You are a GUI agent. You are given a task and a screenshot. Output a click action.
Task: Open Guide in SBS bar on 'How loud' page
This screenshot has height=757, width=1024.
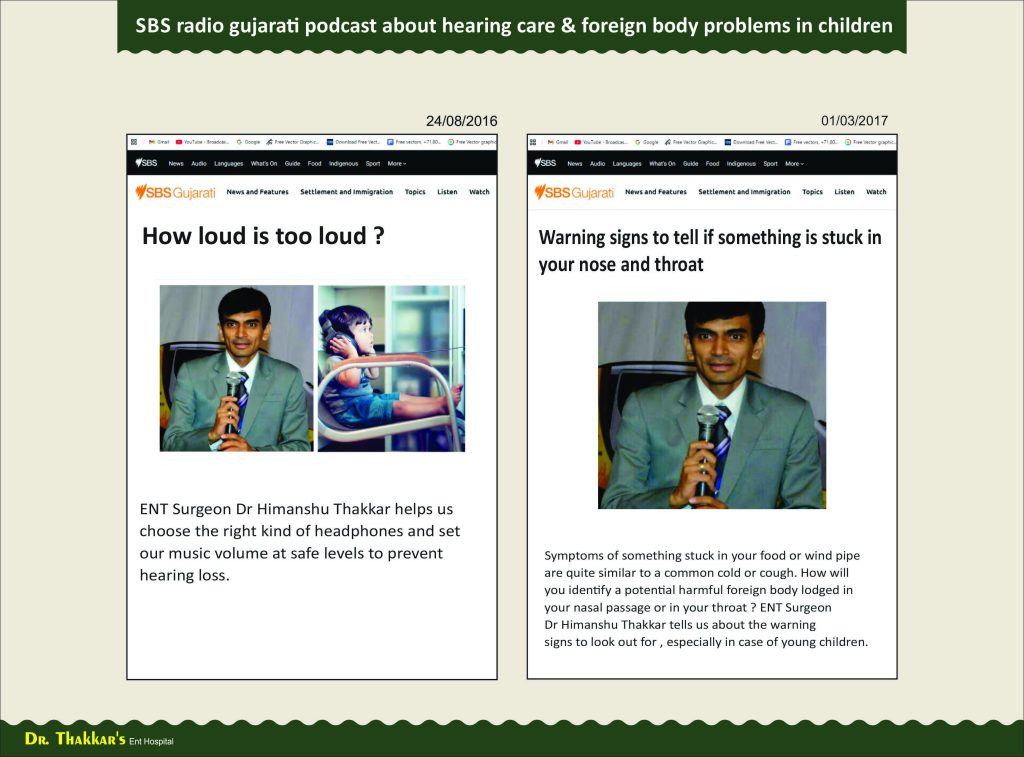pos(293,164)
